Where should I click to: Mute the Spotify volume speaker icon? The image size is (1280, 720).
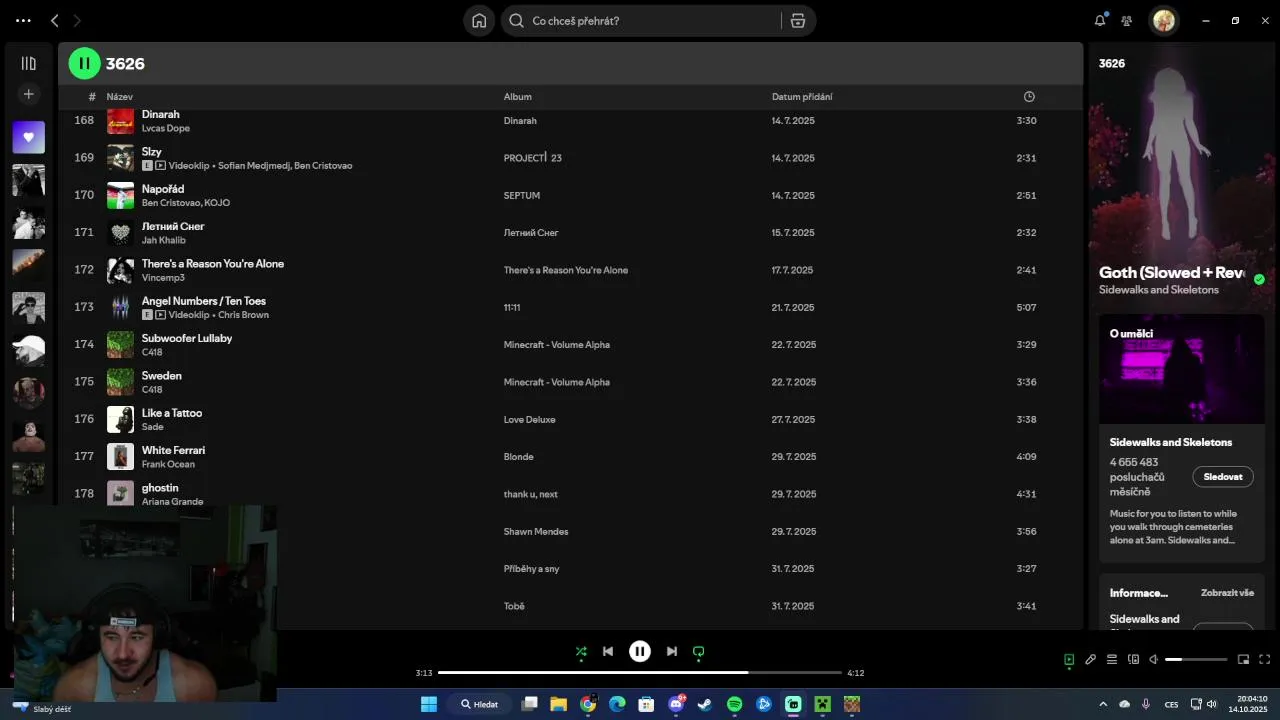click(1154, 659)
